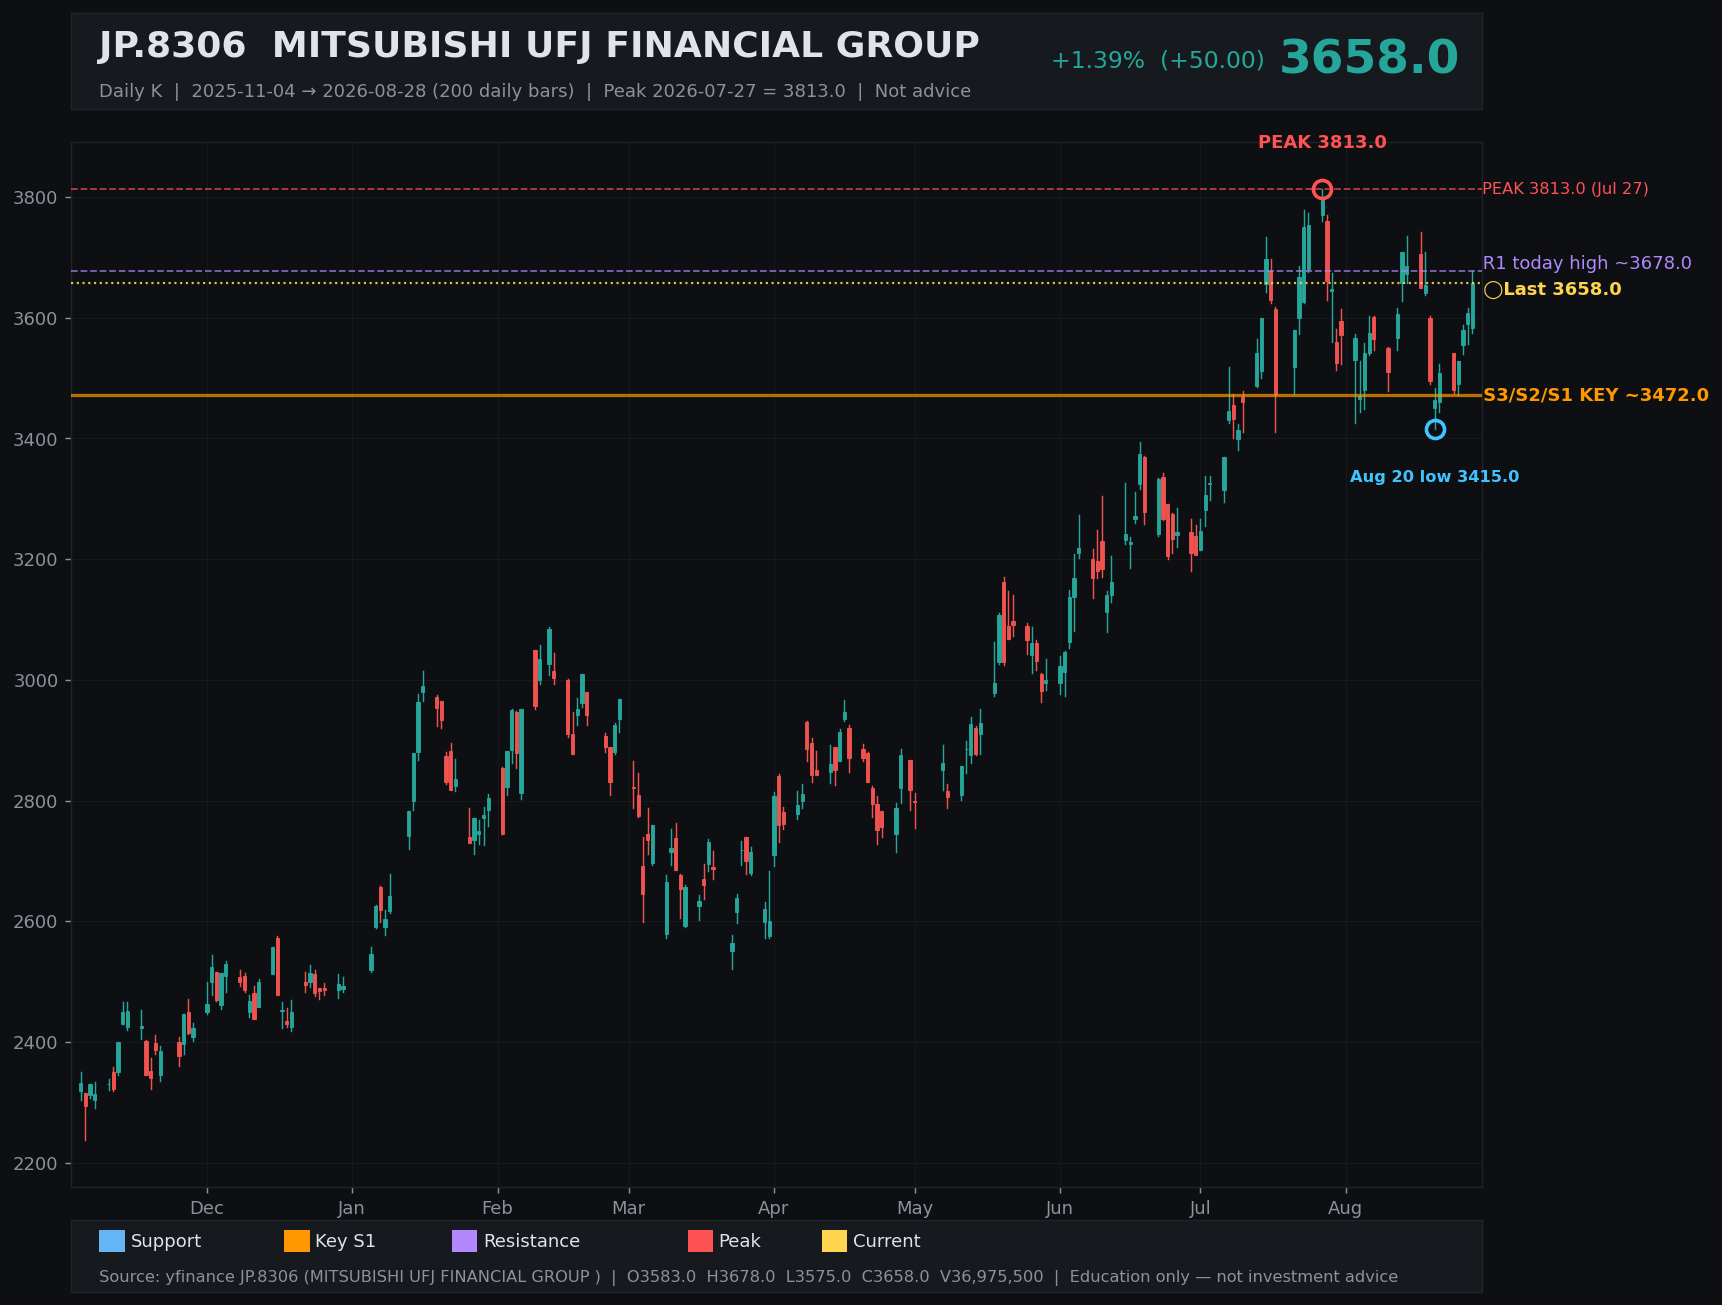This screenshot has width=1722, height=1305.
Task: Click the 'Aug' x-axis label
Action: tap(1345, 1208)
